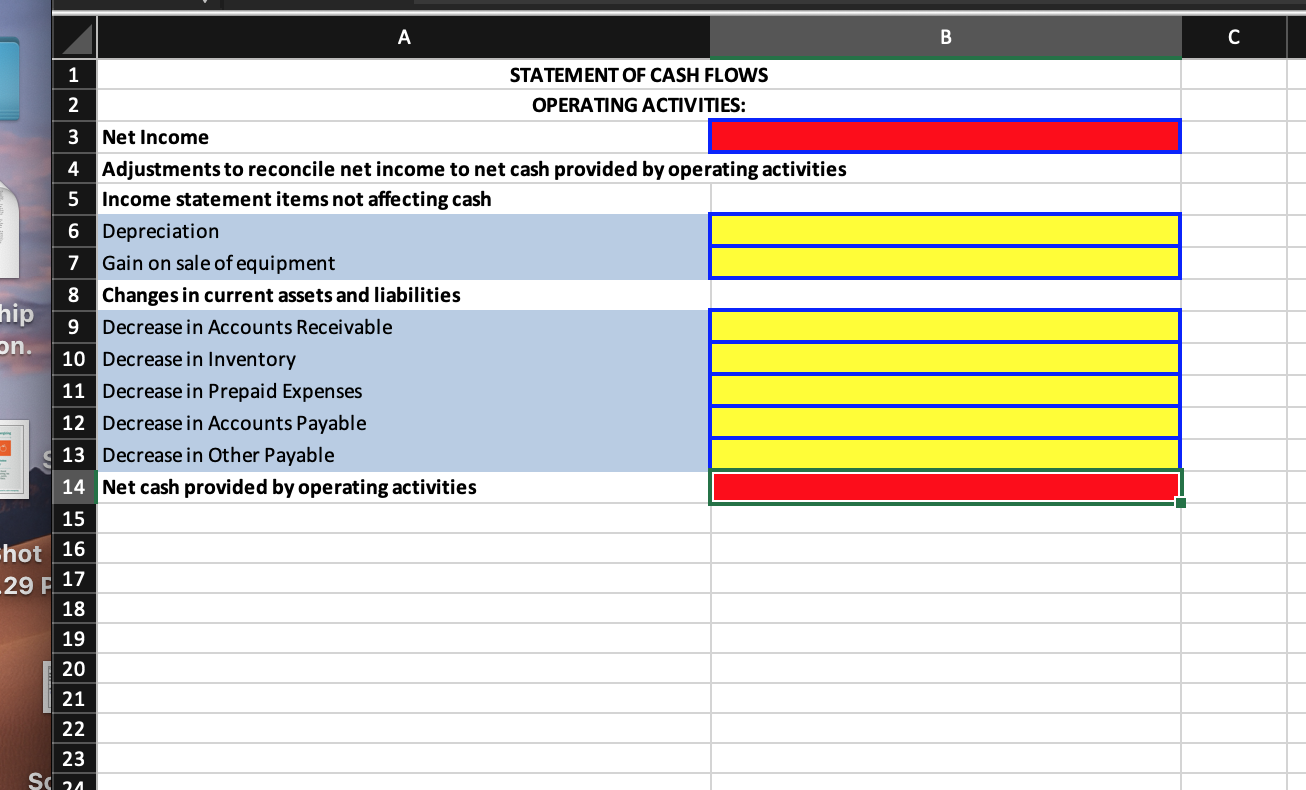Viewport: 1306px width, 790px height.
Task: Select row number 14
Action: point(73,487)
